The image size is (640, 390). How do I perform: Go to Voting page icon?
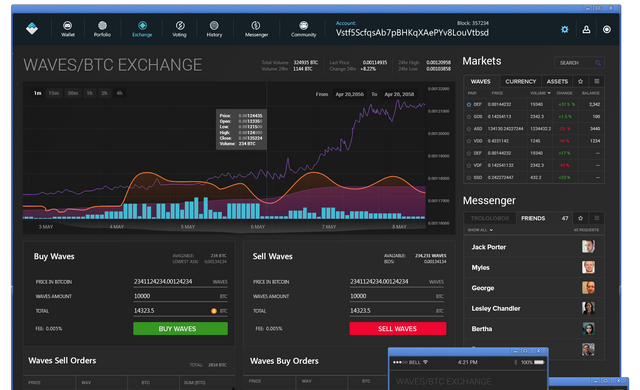pyautogui.click(x=180, y=29)
